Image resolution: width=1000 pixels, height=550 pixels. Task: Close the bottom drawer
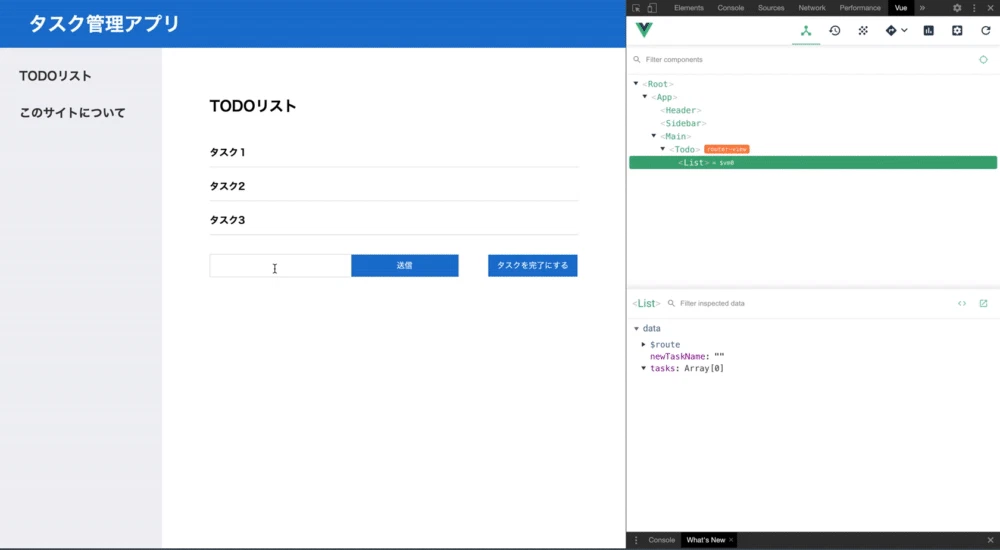click(x=990, y=540)
